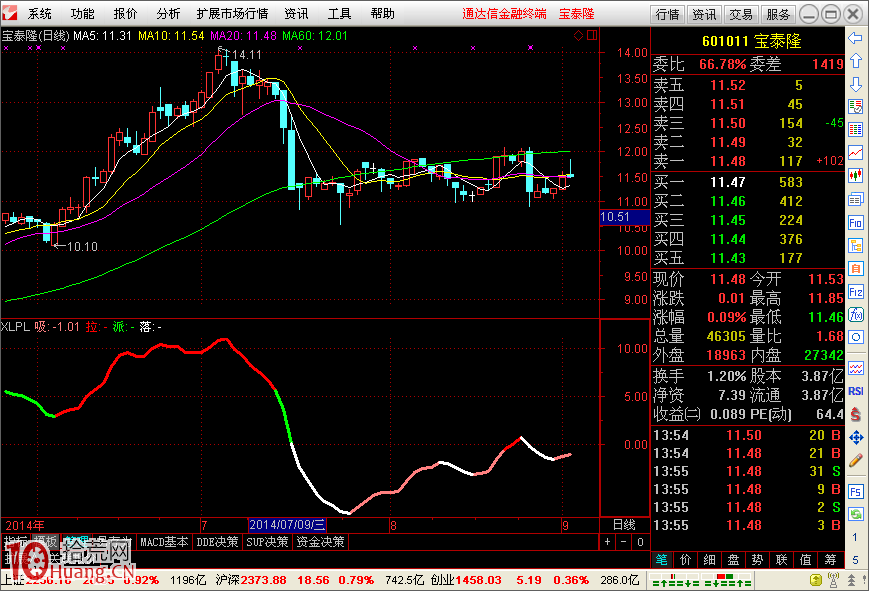
Task: Click the F10 company info icon
Action: [x=856, y=222]
